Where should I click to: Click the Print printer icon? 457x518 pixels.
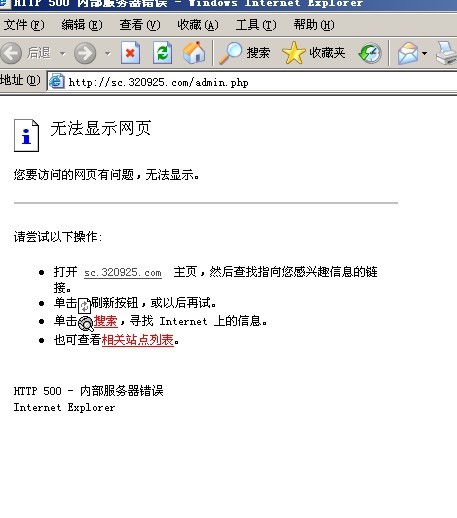point(447,53)
